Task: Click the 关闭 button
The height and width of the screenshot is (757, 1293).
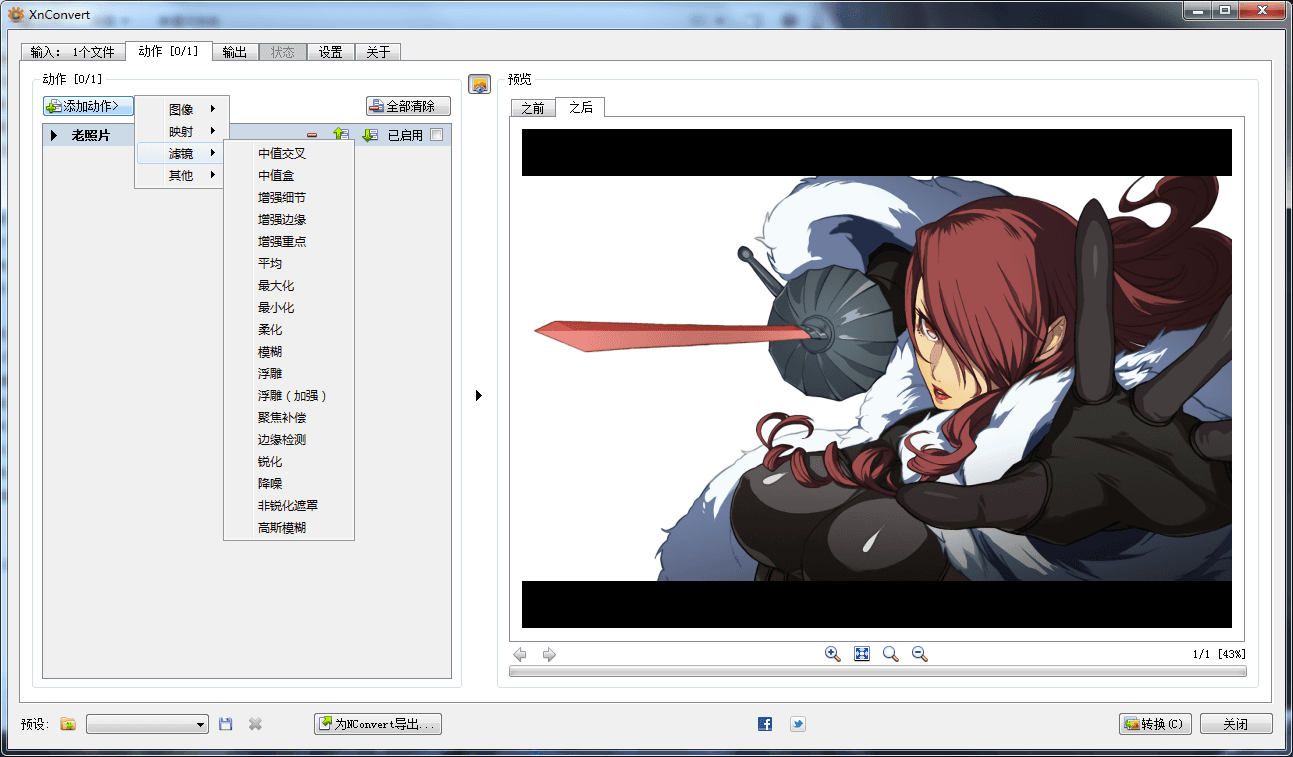Action: (1236, 724)
